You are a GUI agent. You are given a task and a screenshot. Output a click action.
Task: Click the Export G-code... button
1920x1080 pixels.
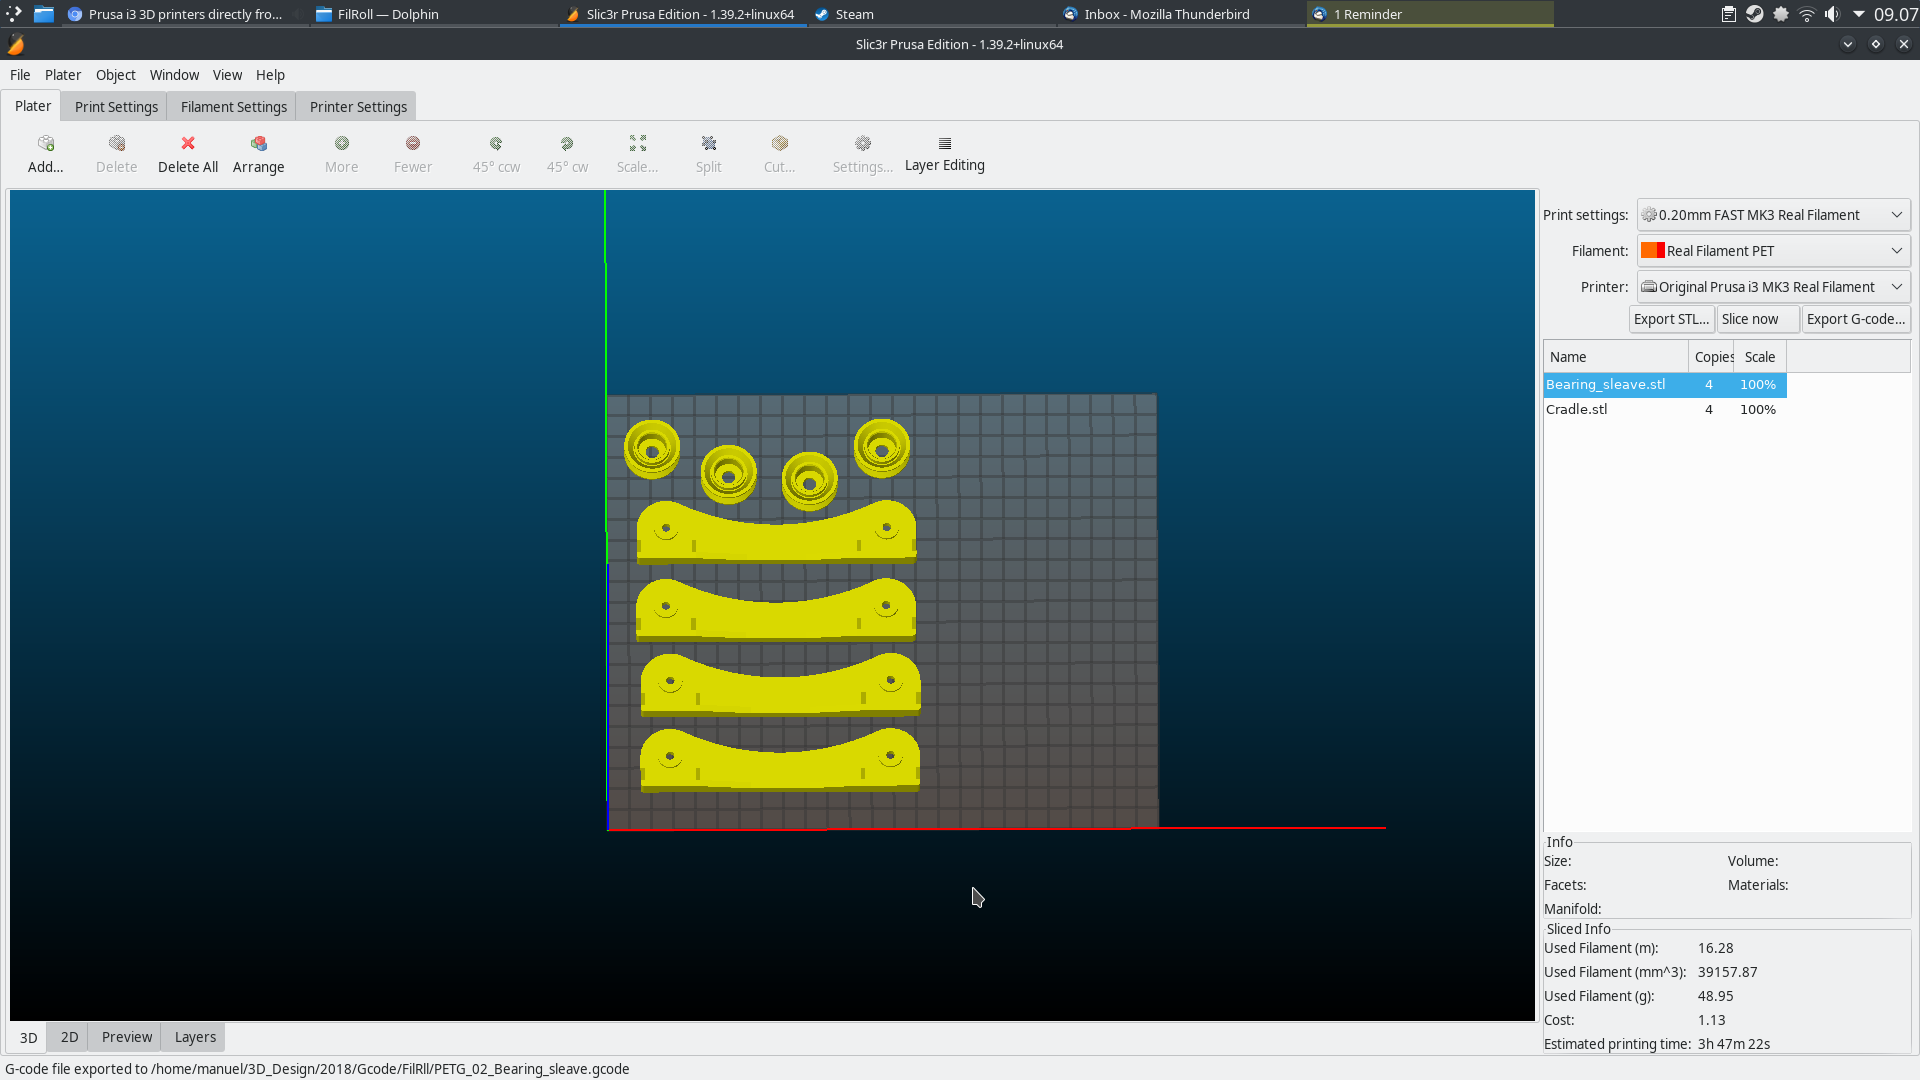point(1856,319)
